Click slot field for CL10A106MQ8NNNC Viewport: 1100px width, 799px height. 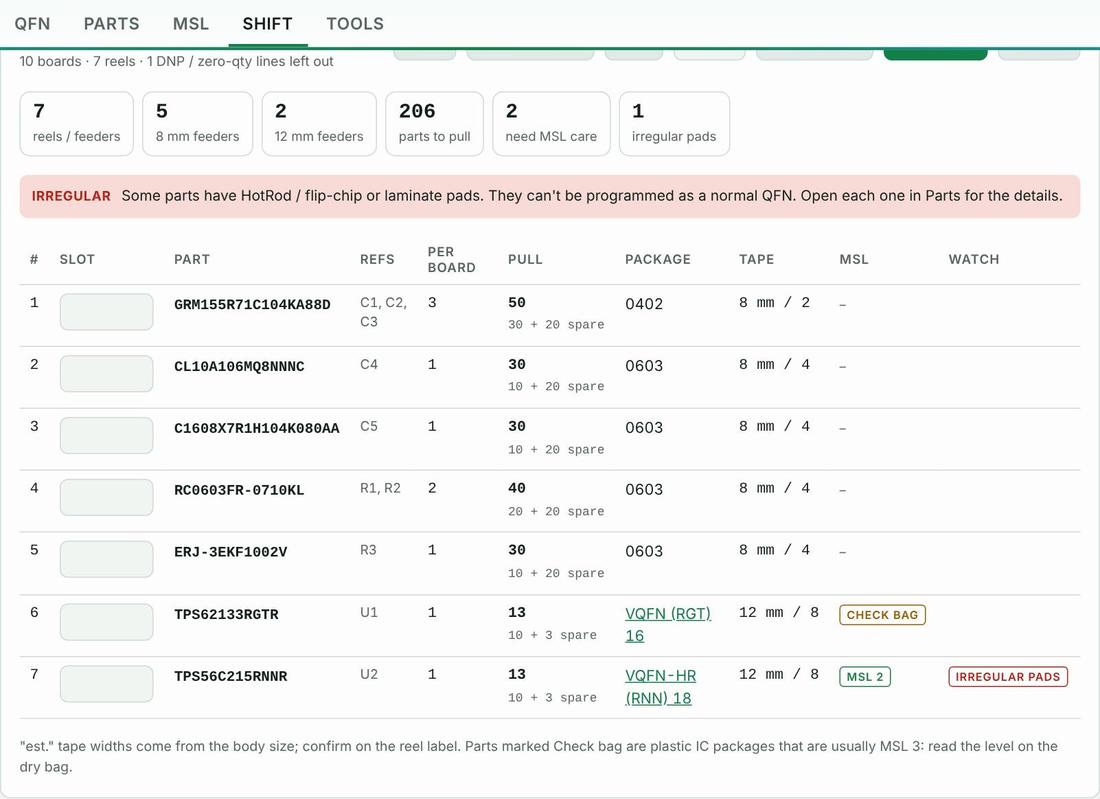tap(107, 373)
